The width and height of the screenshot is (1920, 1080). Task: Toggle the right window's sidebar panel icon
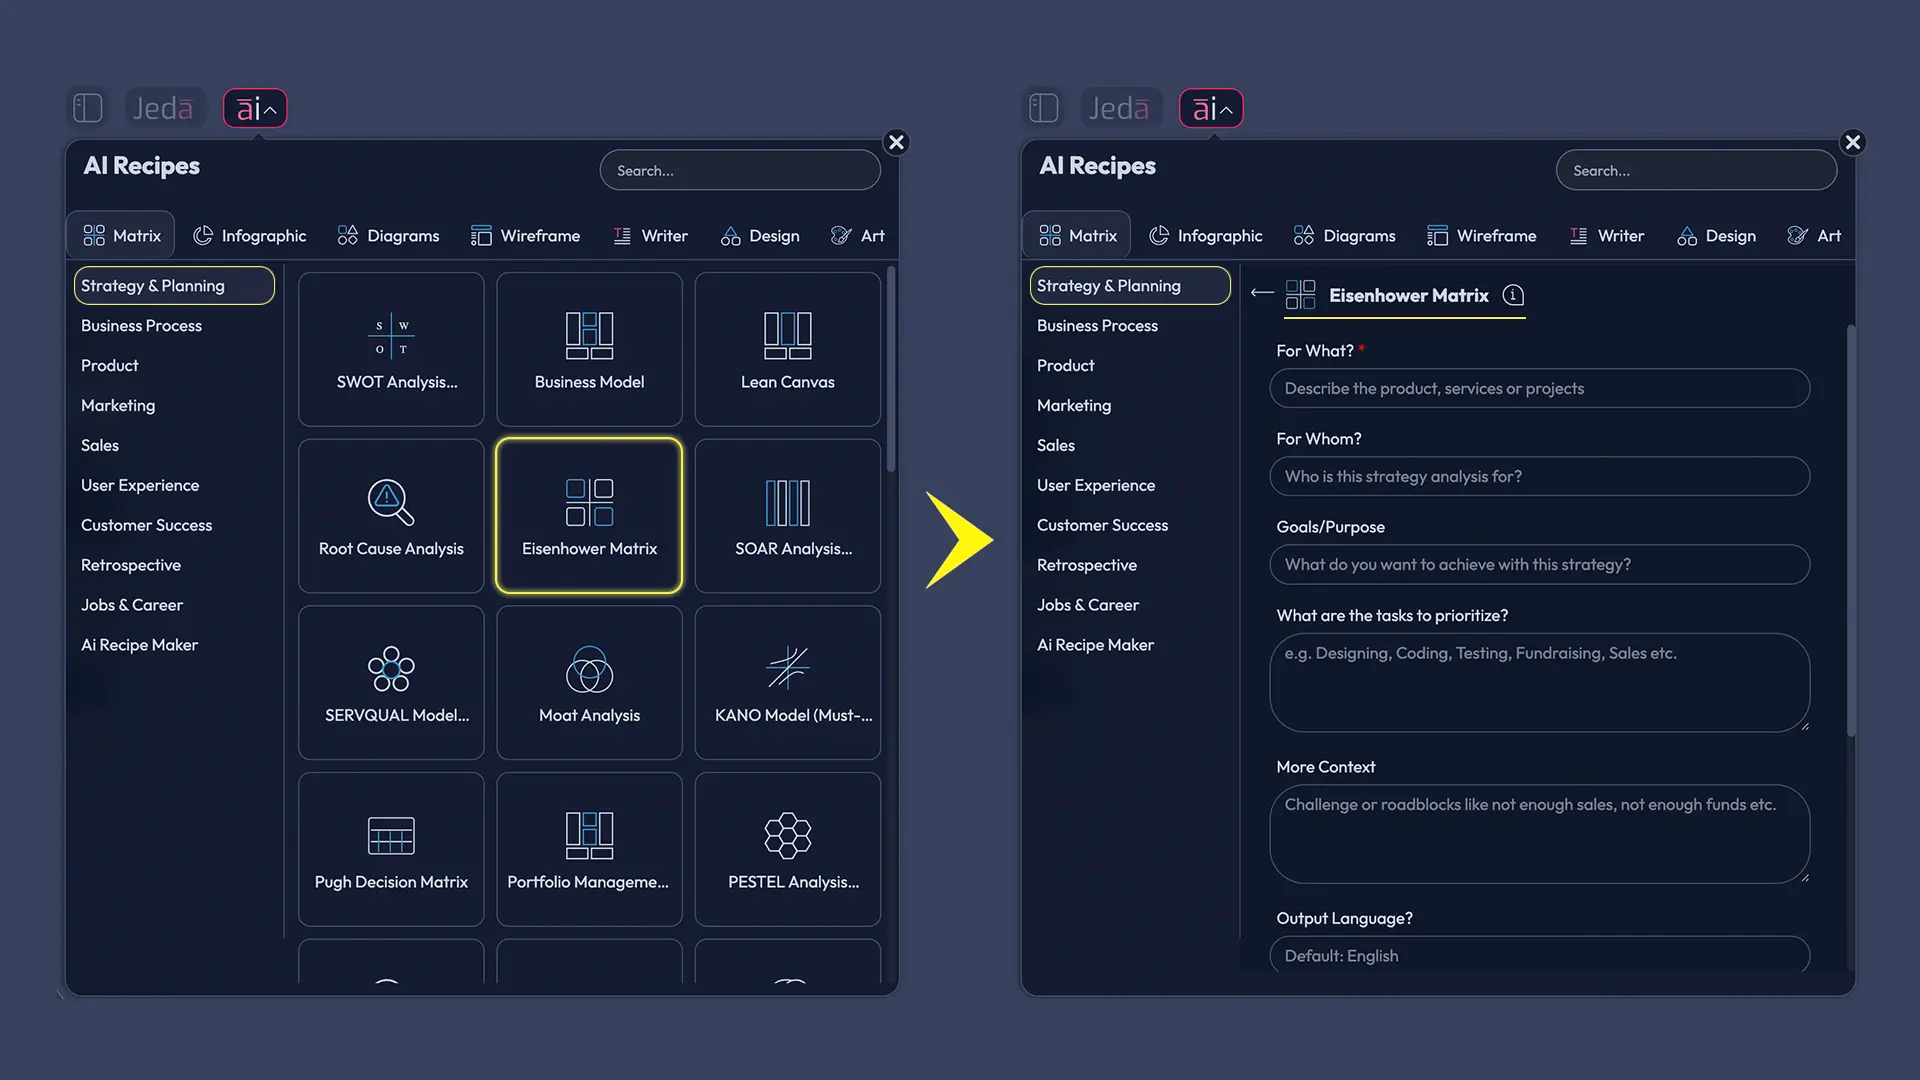click(x=1044, y=108)
